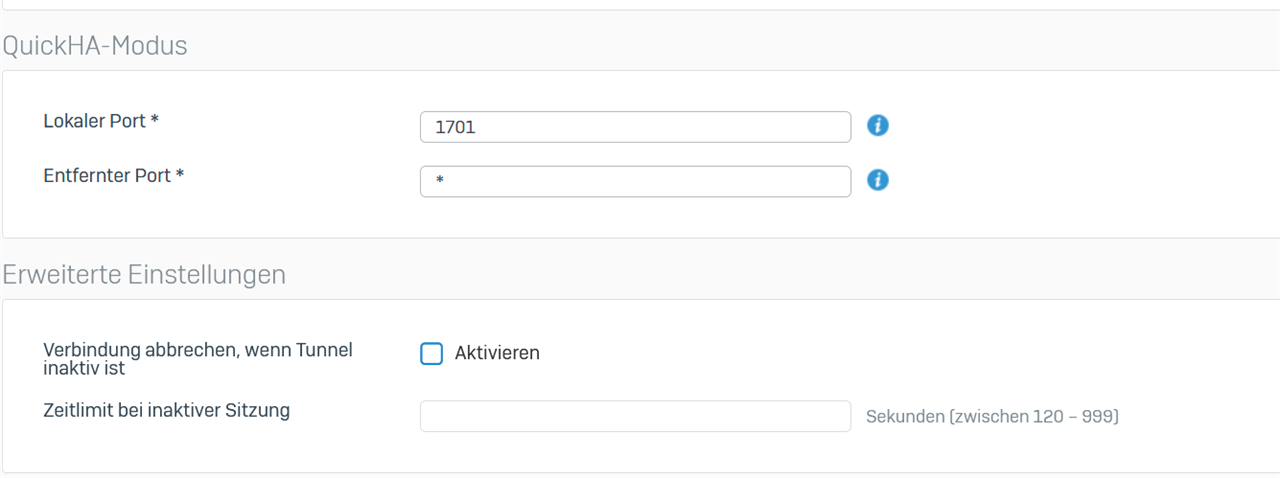
Task: Click the QuickHA-Modus section heading
Action: click(x=94, y=46)
